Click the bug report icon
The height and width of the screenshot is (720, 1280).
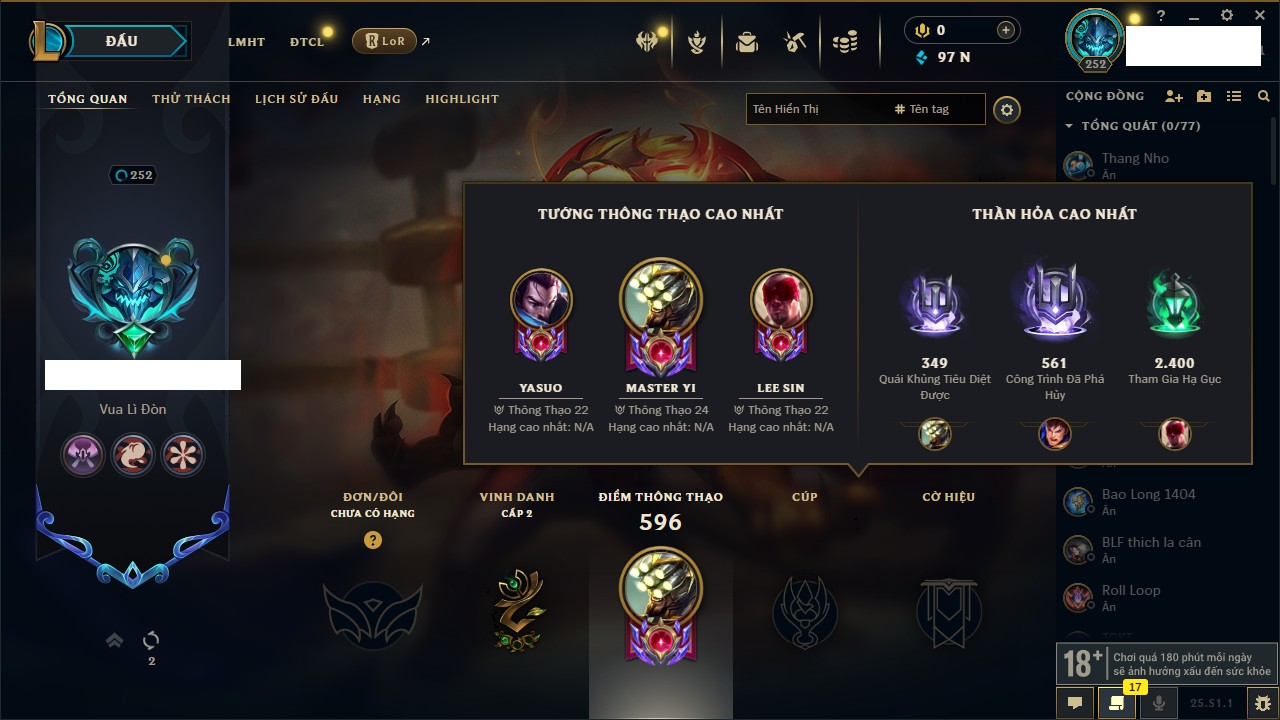point(1262,703)
